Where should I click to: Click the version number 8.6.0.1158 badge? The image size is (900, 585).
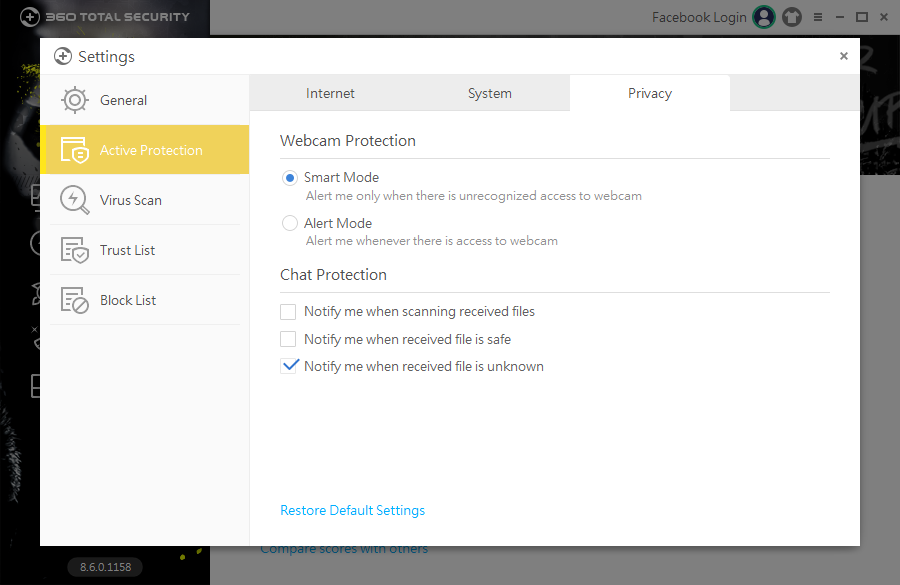tap(105, 567)
